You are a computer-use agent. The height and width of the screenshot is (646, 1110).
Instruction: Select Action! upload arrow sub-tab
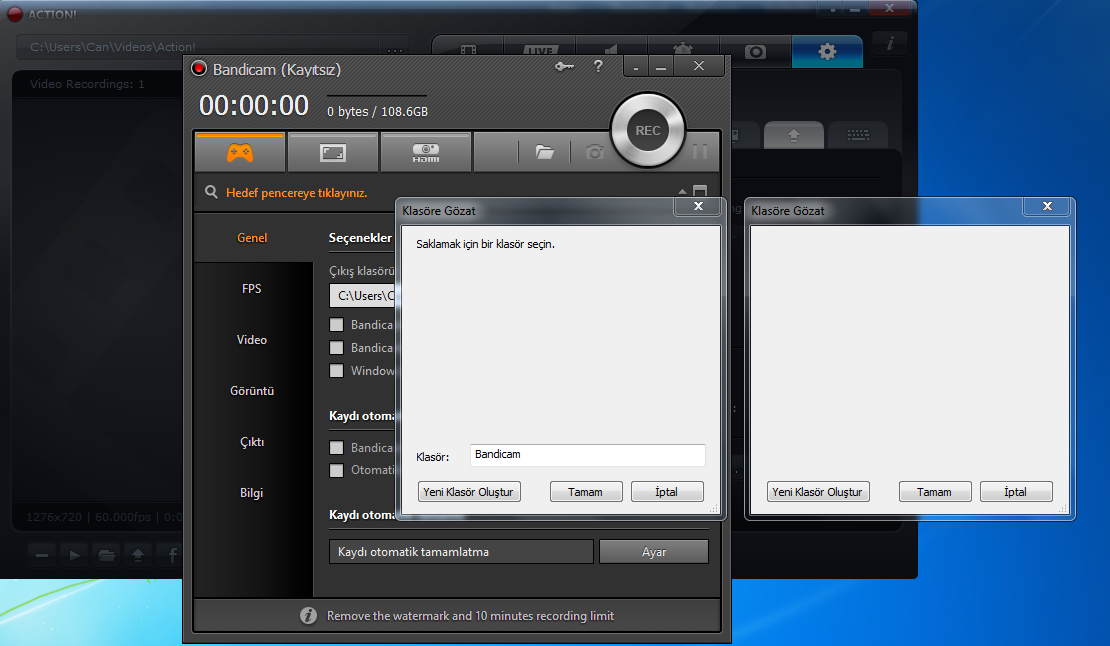794,134
